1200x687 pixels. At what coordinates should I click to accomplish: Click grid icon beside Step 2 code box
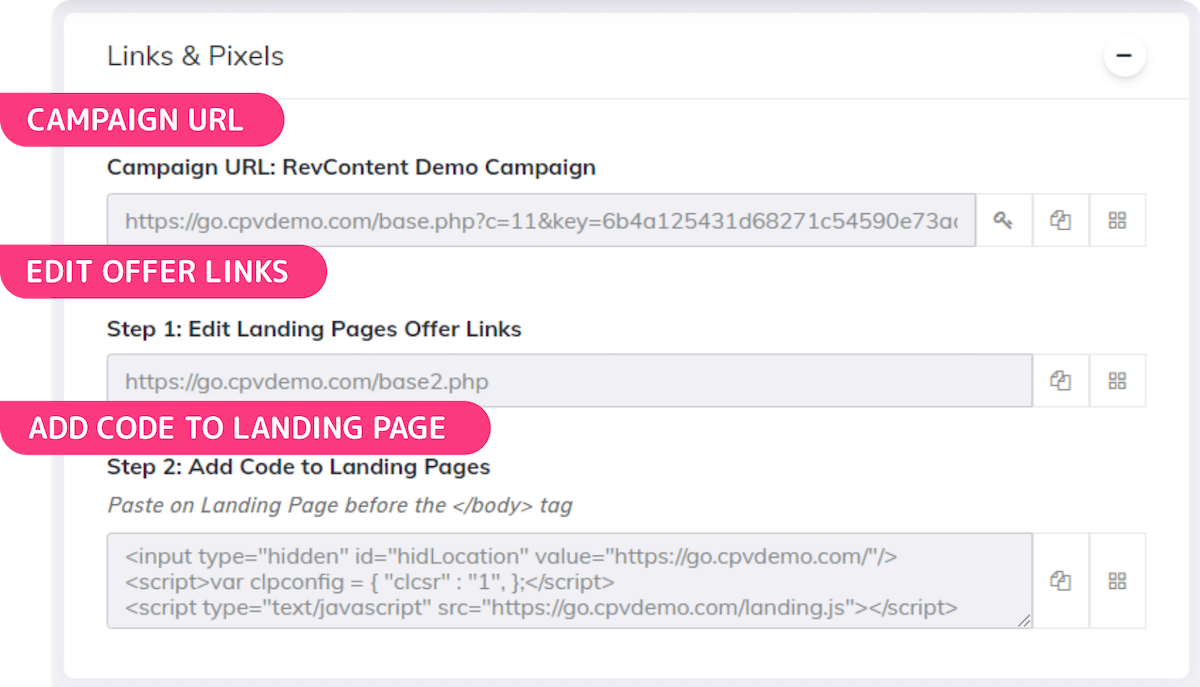(1118, 580)
